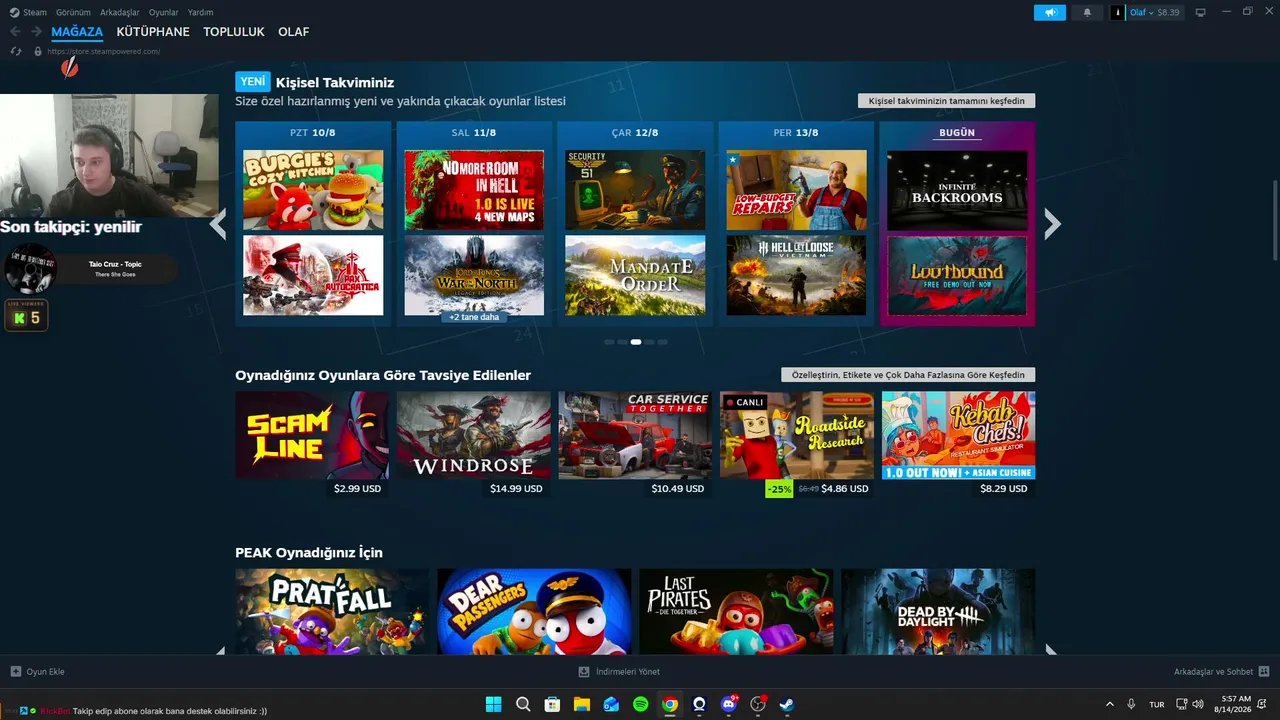Open Lootbound free demo thumbnail

click(x=957, y=275)
